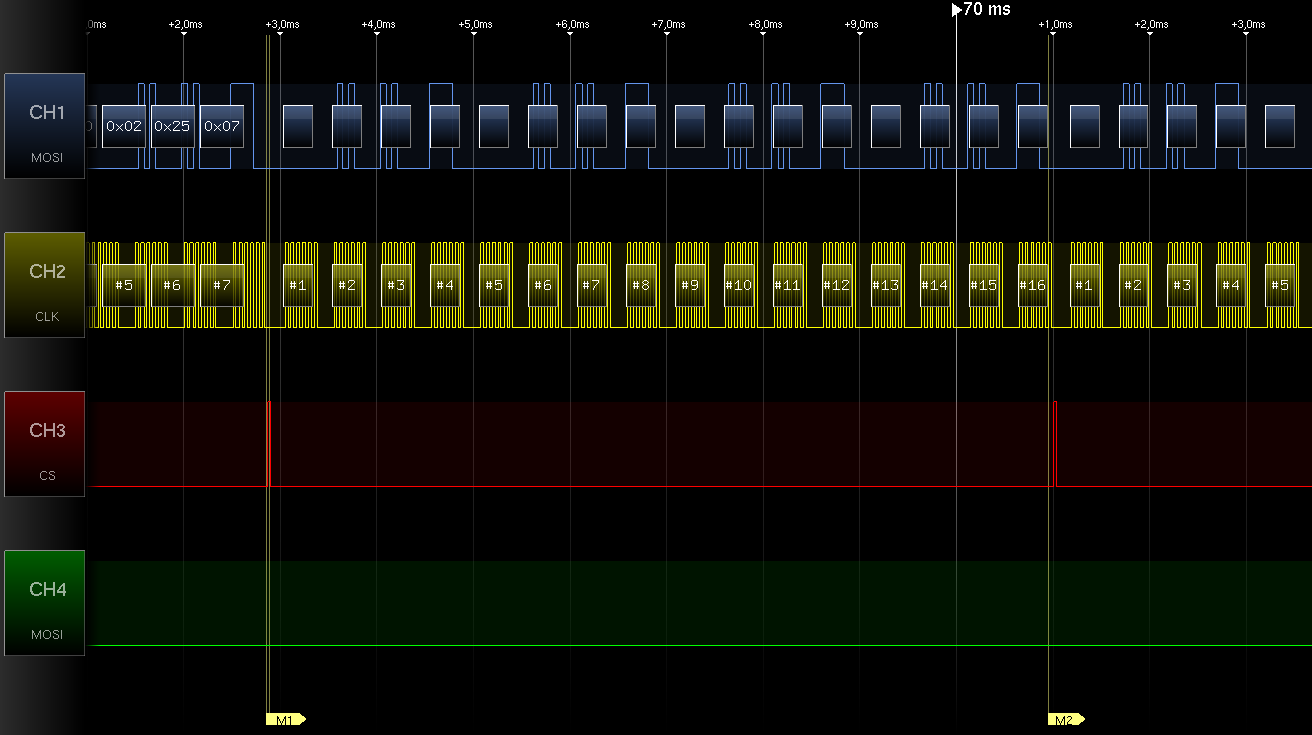Viewport: 1312px width, 735px height.
Task: Click the +1,0ms ruler tick label
Action: pyautogui.click(x=1054, y=24)
